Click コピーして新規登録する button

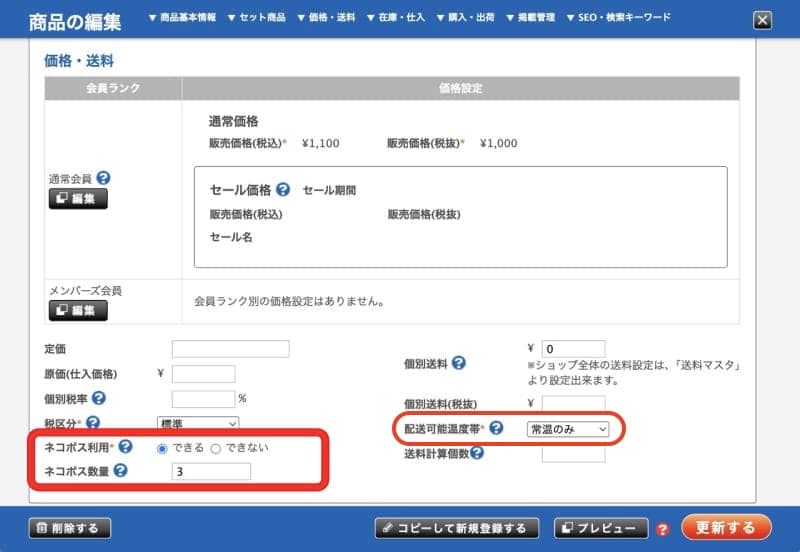[x=457, y=528]
